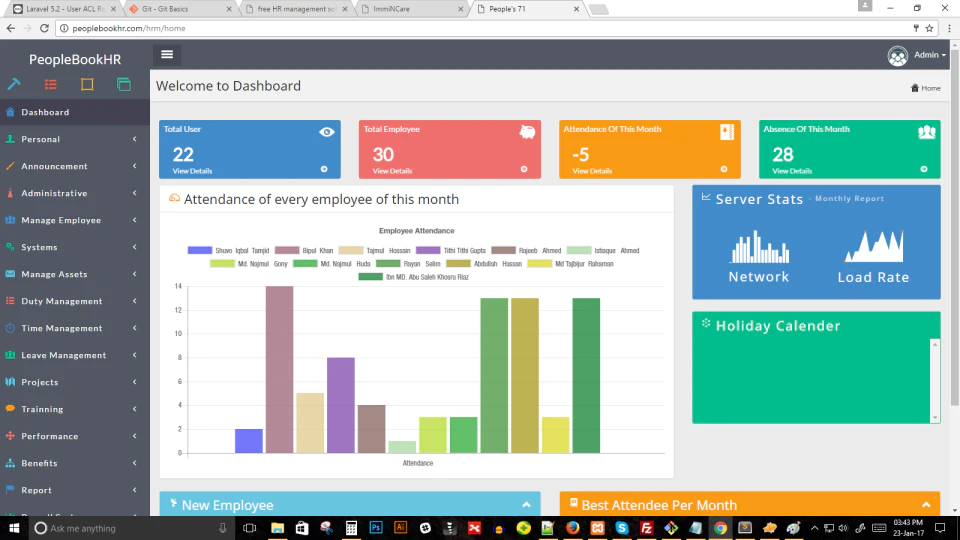
Task: Click the green window icon in sidebar header
Action: 124,84
